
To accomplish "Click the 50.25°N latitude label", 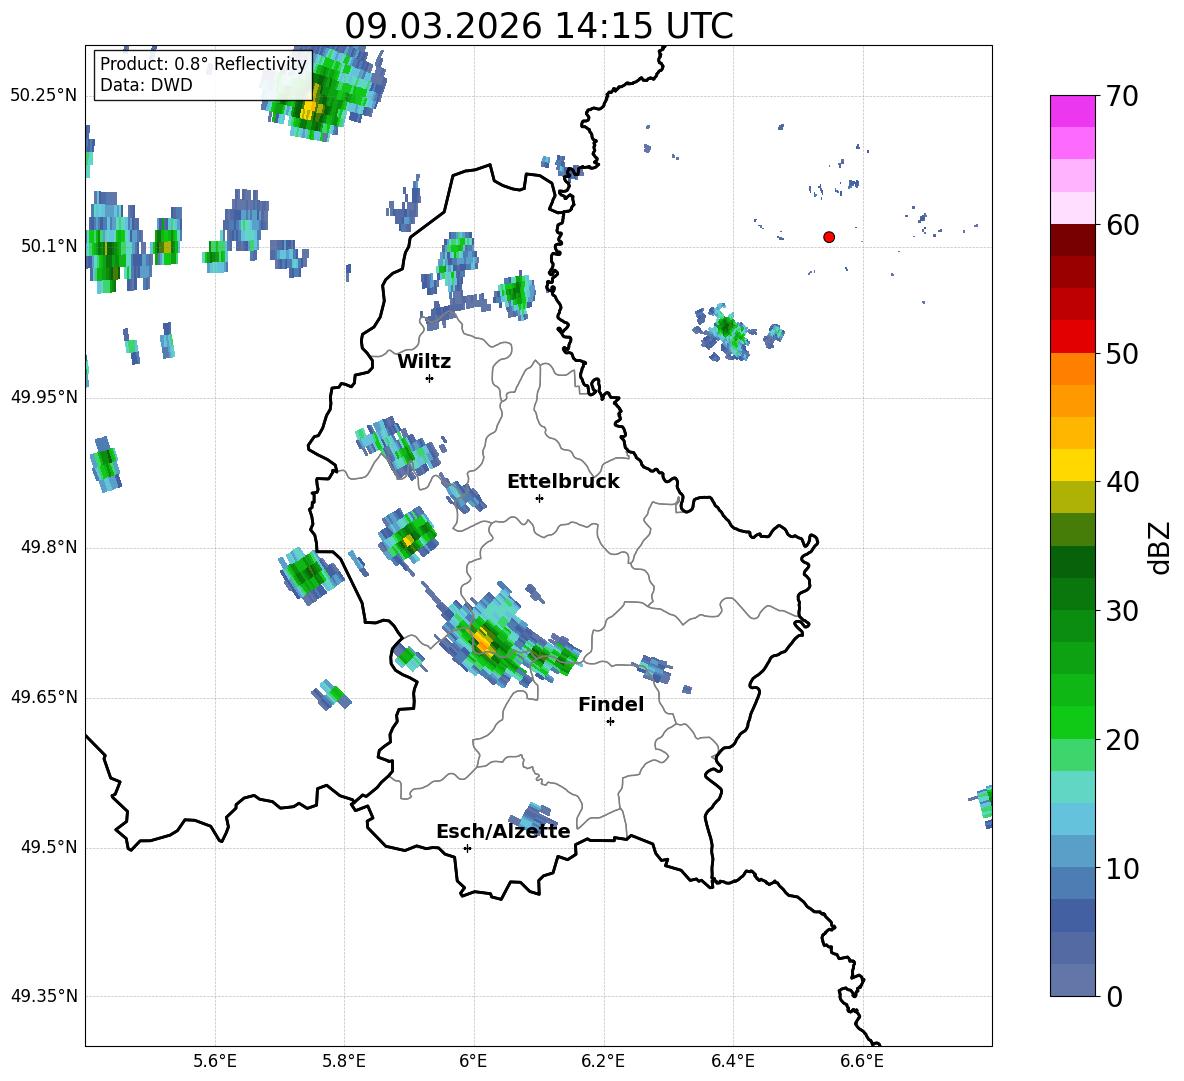I will [x=44, y=96].
